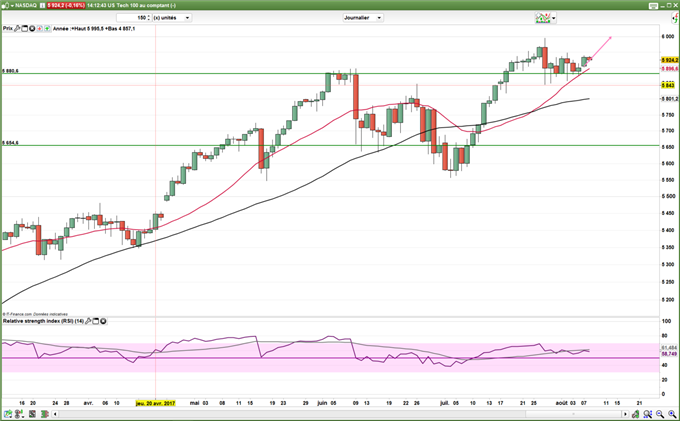Maximize the Prix price panel
Screen dimensions: 680x421
(x=24, y=28)
